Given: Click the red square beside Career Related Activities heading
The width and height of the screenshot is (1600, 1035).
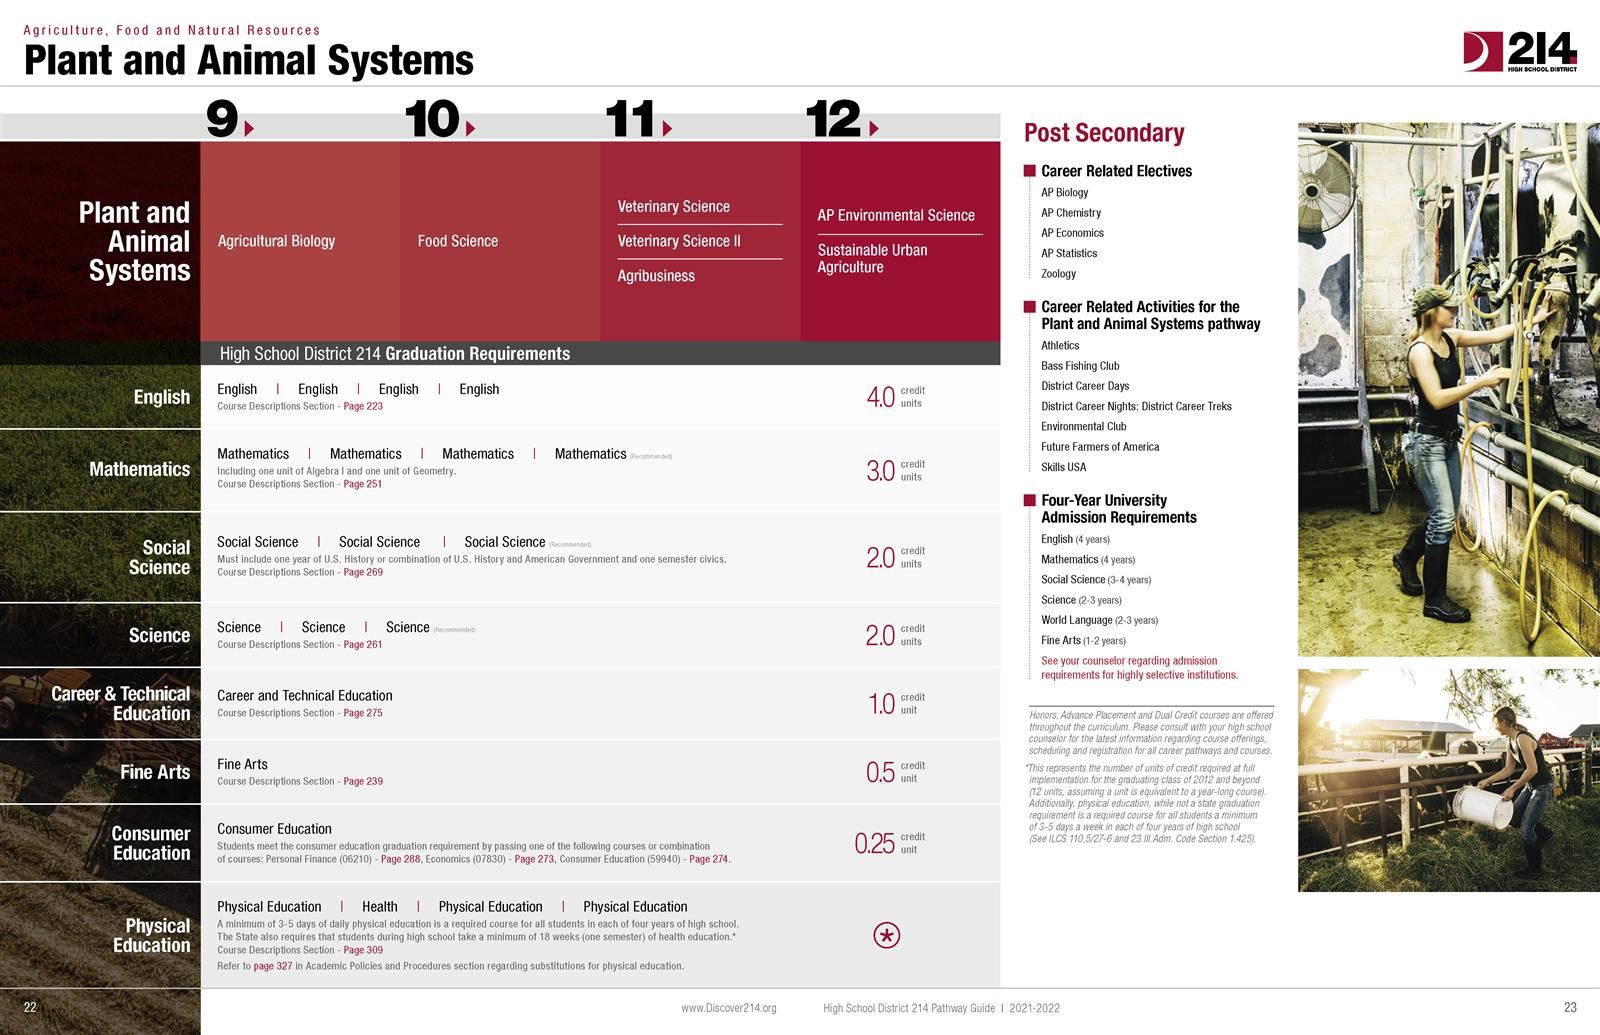Looking at the screenshot, I should pyautogui.click(x=1030, y=307).
